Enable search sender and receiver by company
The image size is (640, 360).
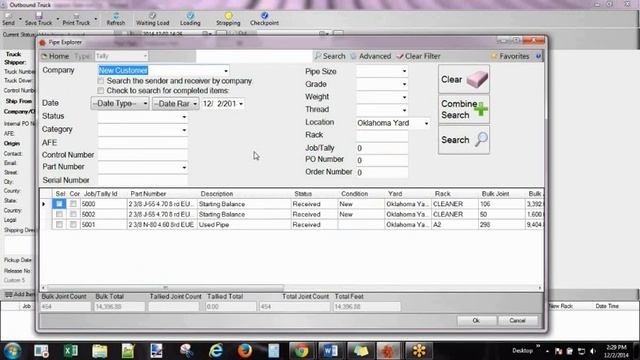101,81
